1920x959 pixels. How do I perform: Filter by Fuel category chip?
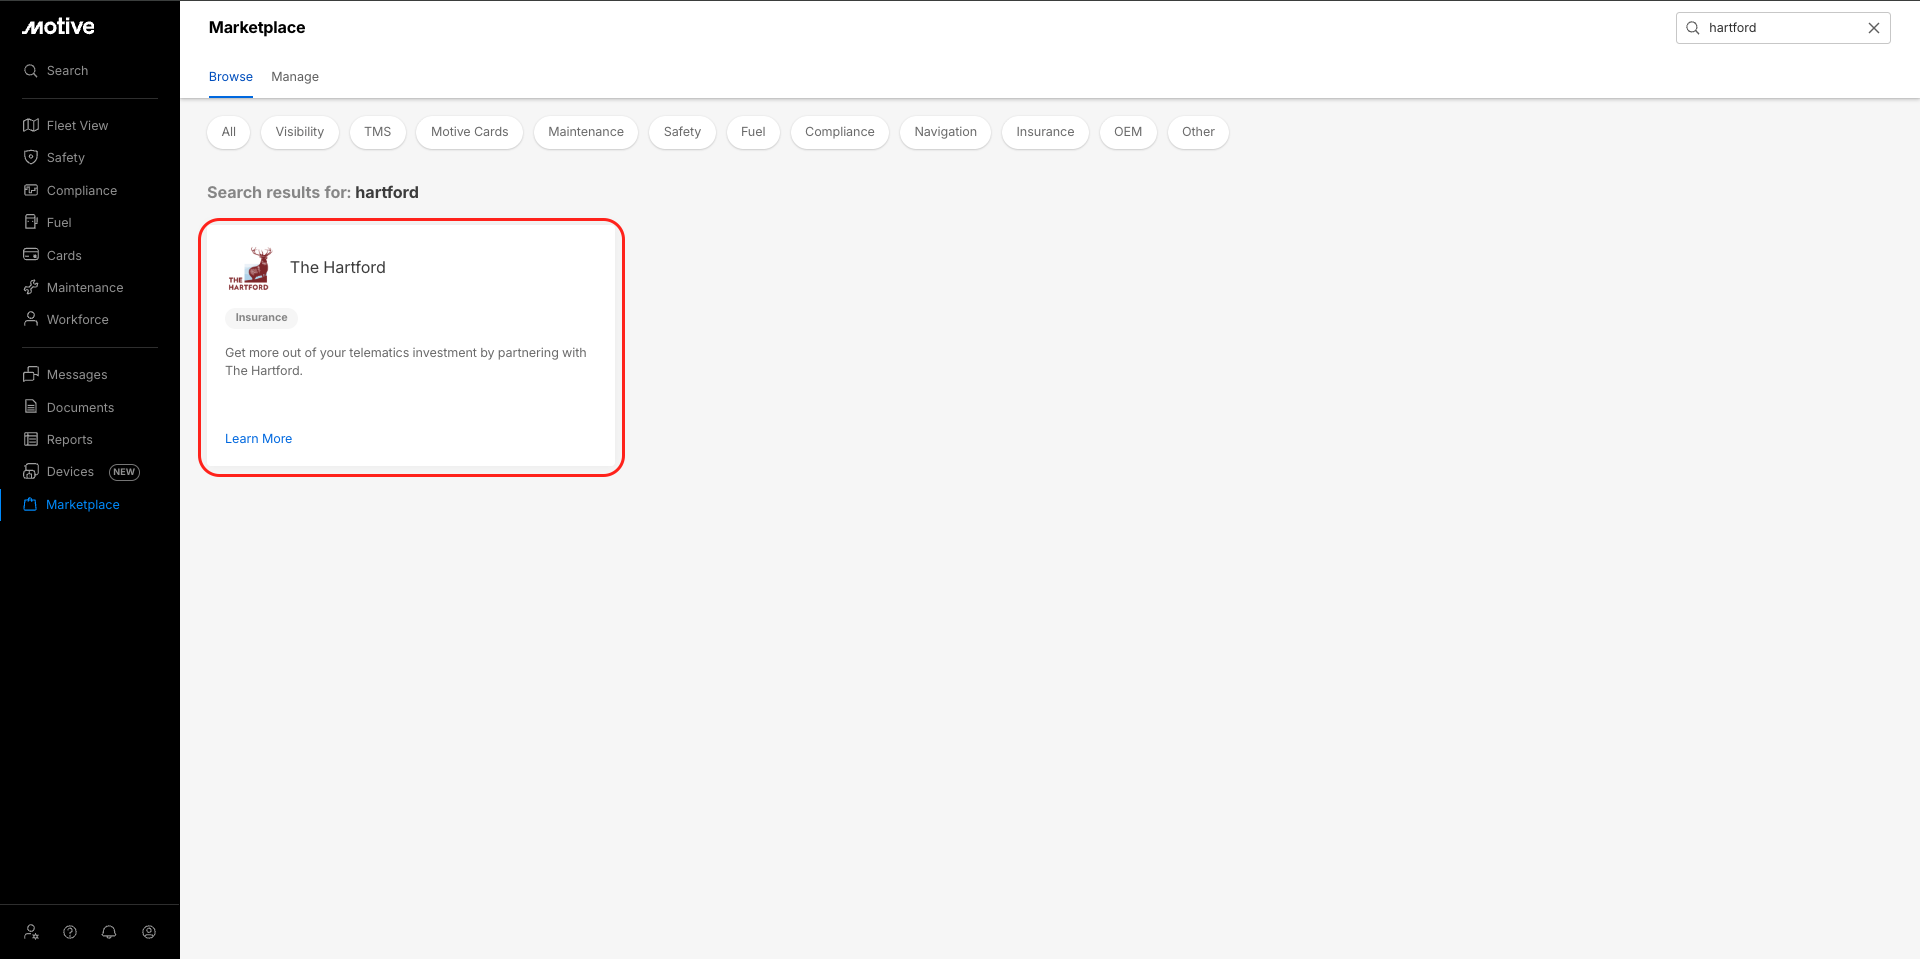pos(753,132)
